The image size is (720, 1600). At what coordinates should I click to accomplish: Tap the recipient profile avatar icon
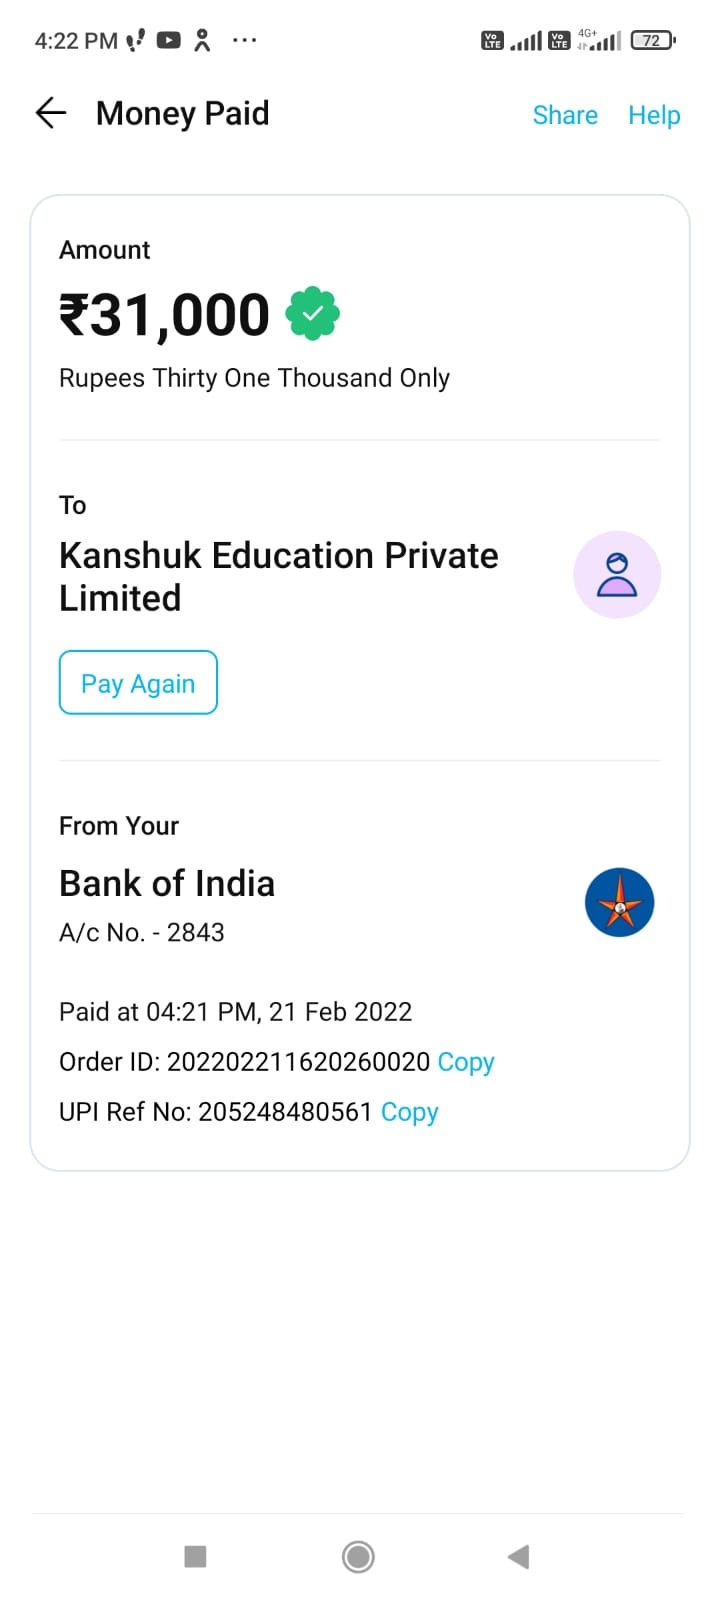tap(617, 575)
